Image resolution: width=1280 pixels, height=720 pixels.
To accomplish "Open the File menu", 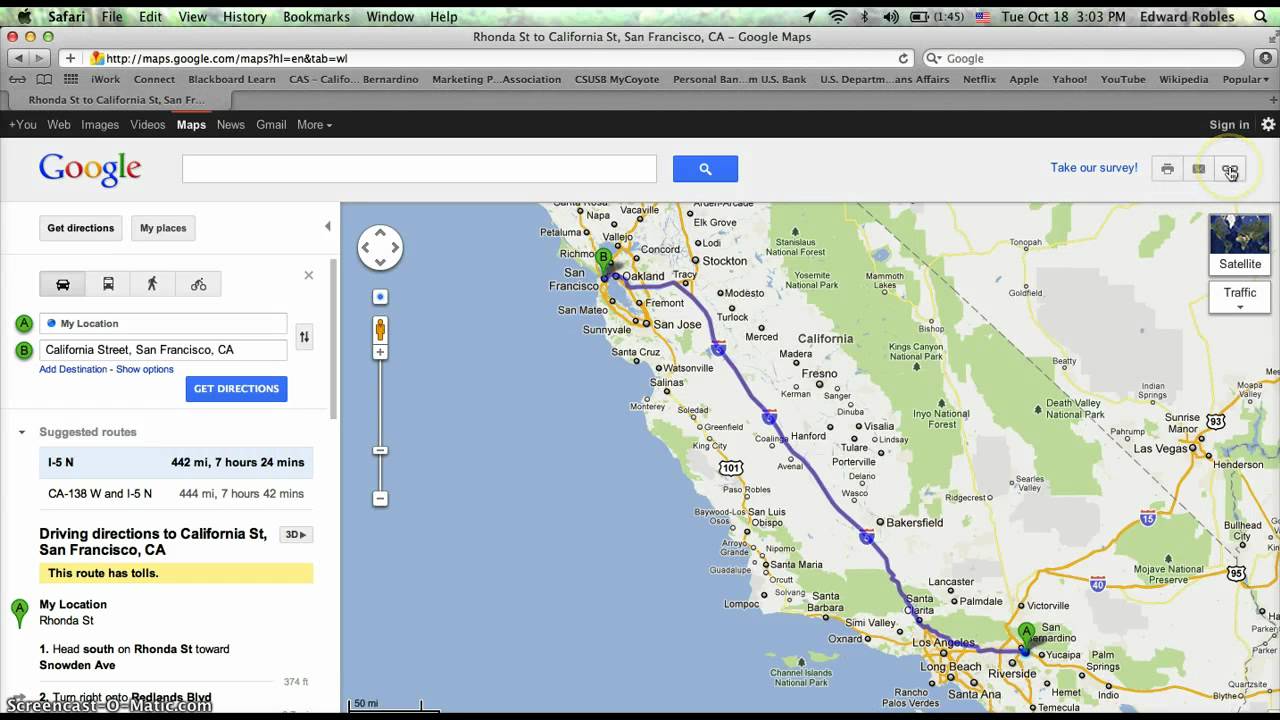I will (x=111, y=16).
